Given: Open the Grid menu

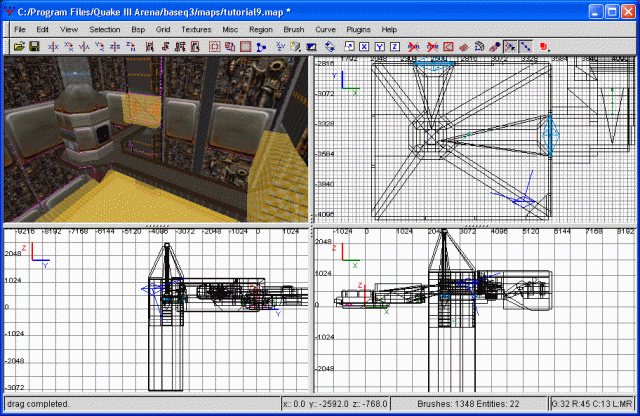Looking at the screenshot, I should (163, 29).
